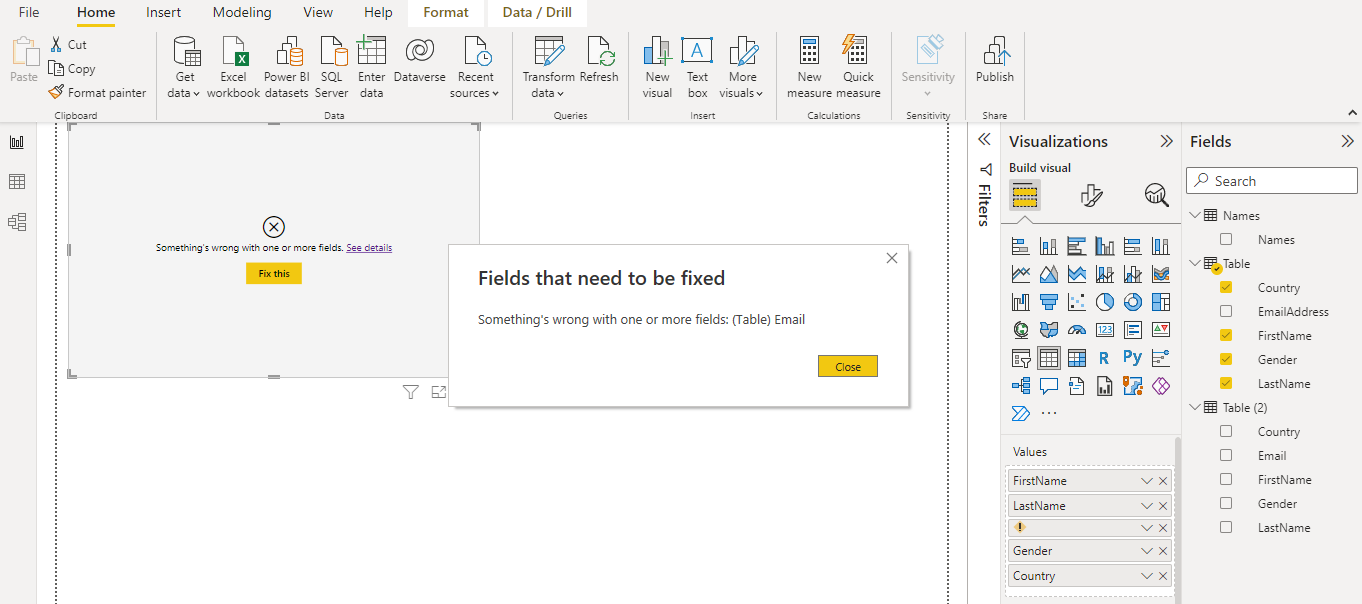Open the View ribbon tab

click(x=318, y=13)
